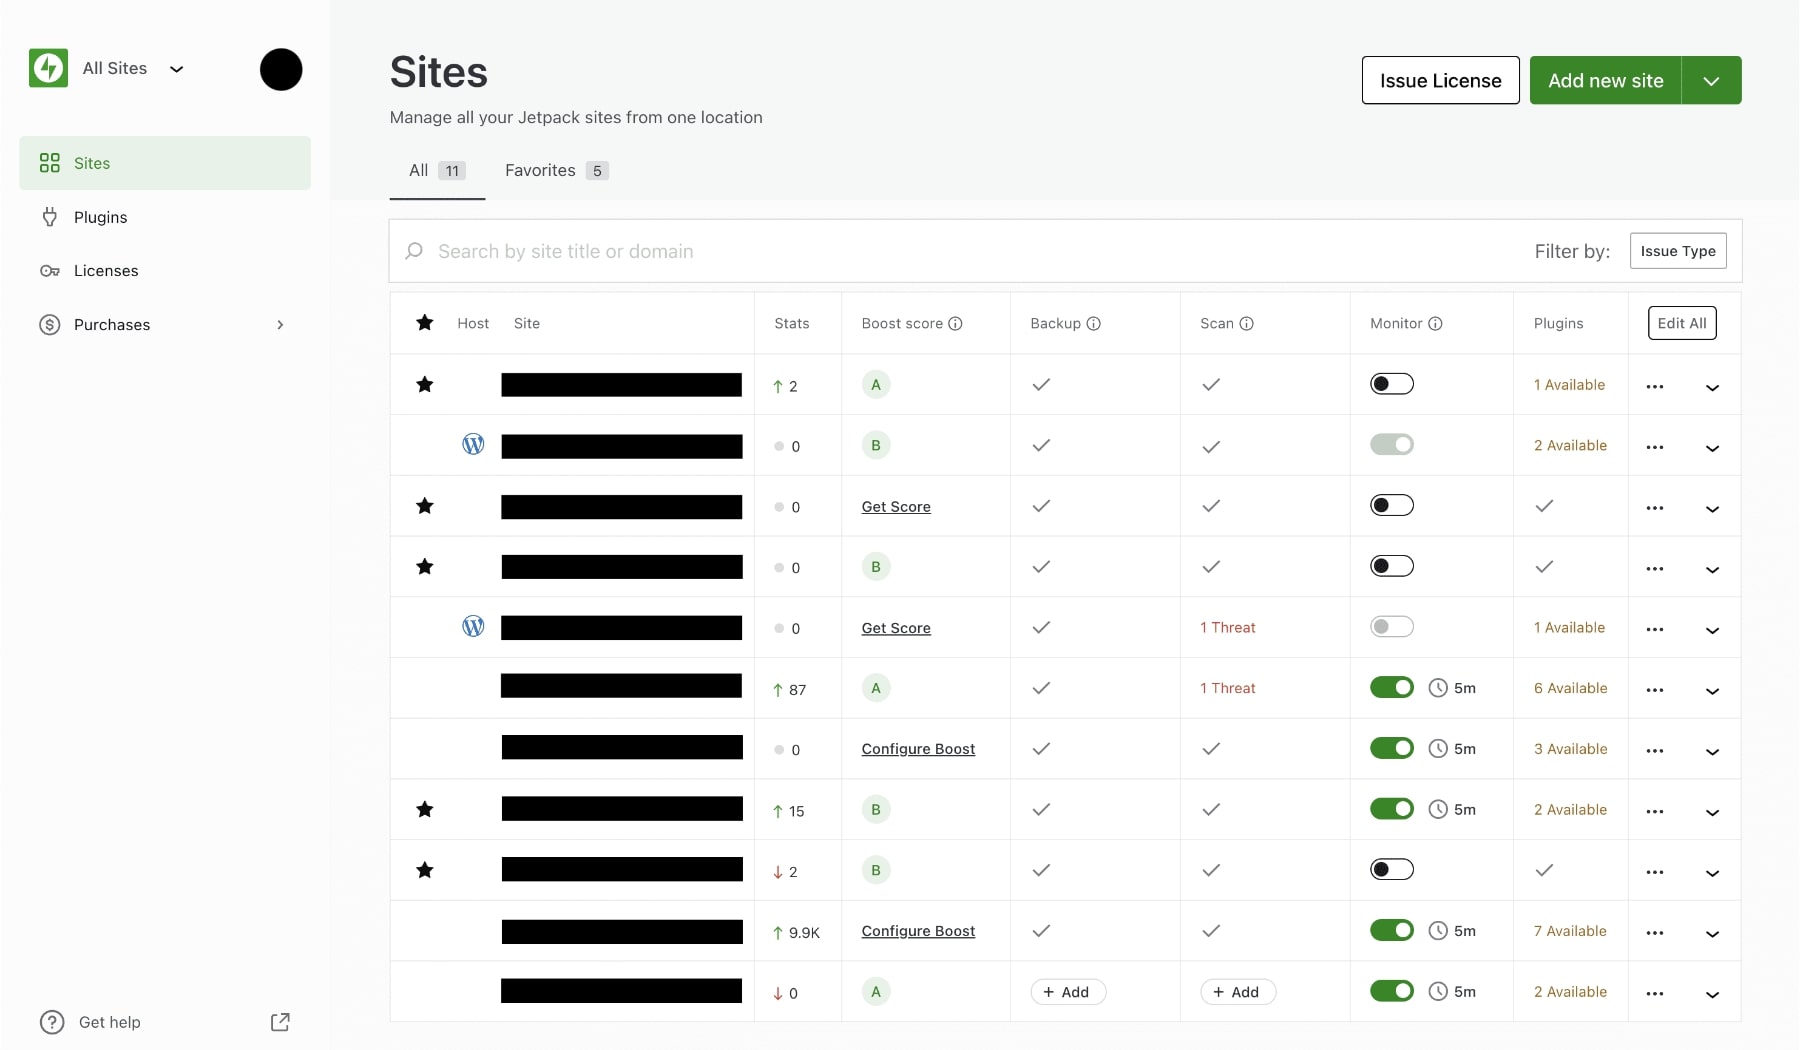This screenshot has width=1800, height=1050.
Task: Click the Jetpack logo
Action: pos(47,68)
